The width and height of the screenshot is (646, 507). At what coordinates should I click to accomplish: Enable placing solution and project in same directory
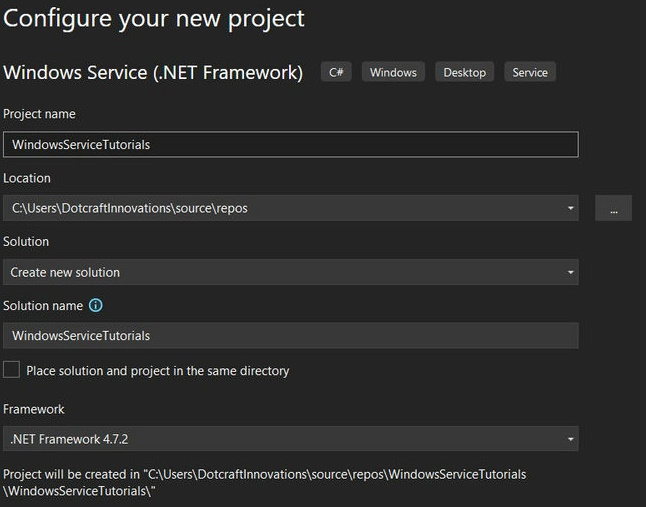coord(12,370)
